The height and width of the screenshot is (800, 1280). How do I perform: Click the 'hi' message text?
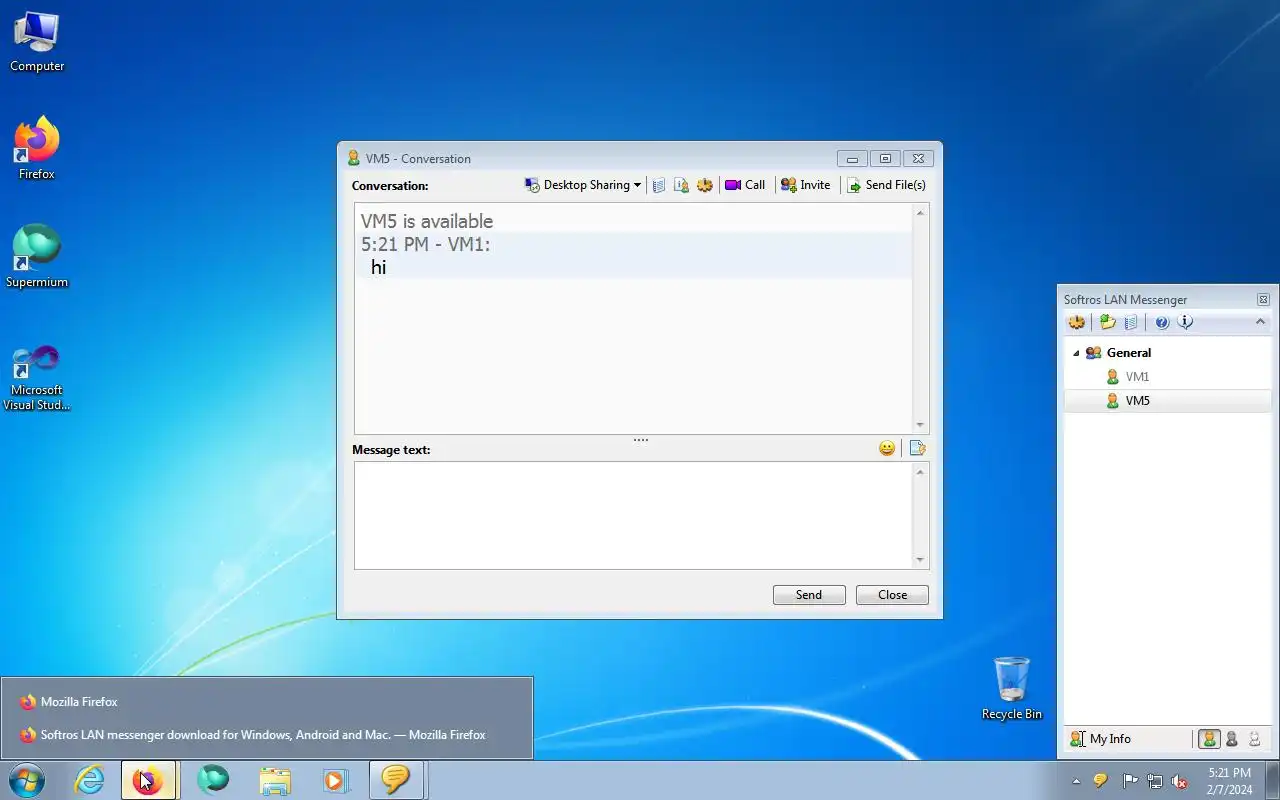pyautogui.click(x=378, y=267)
